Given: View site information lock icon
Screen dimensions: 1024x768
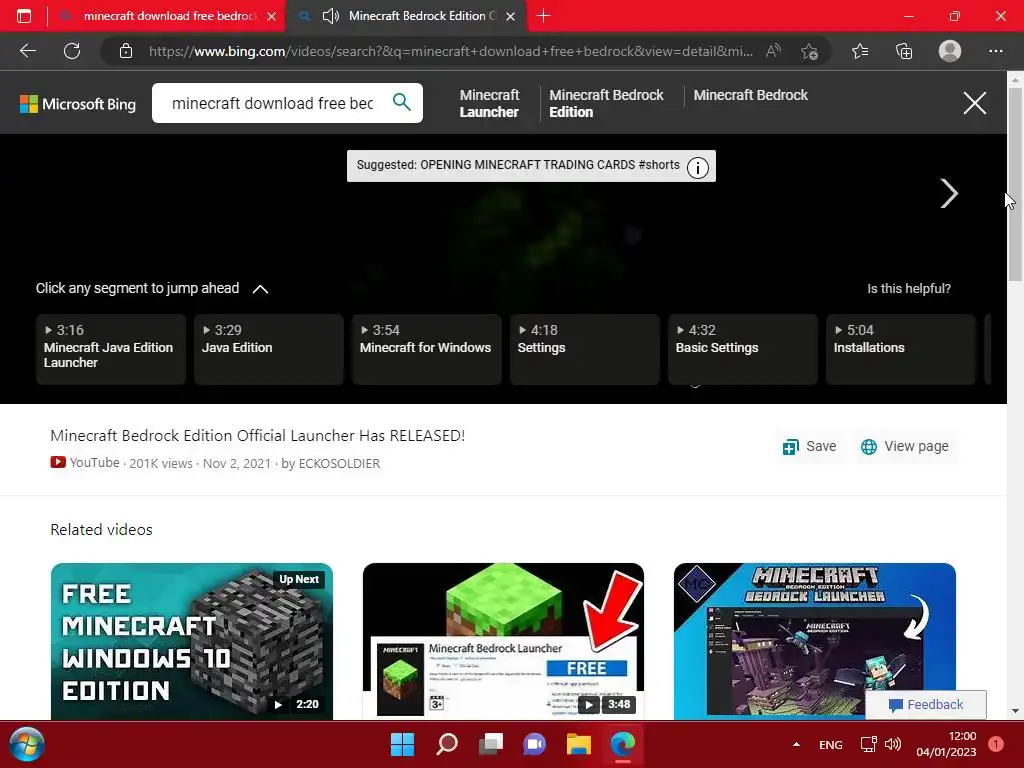Looking at the screenshot, I should (126, 51).
